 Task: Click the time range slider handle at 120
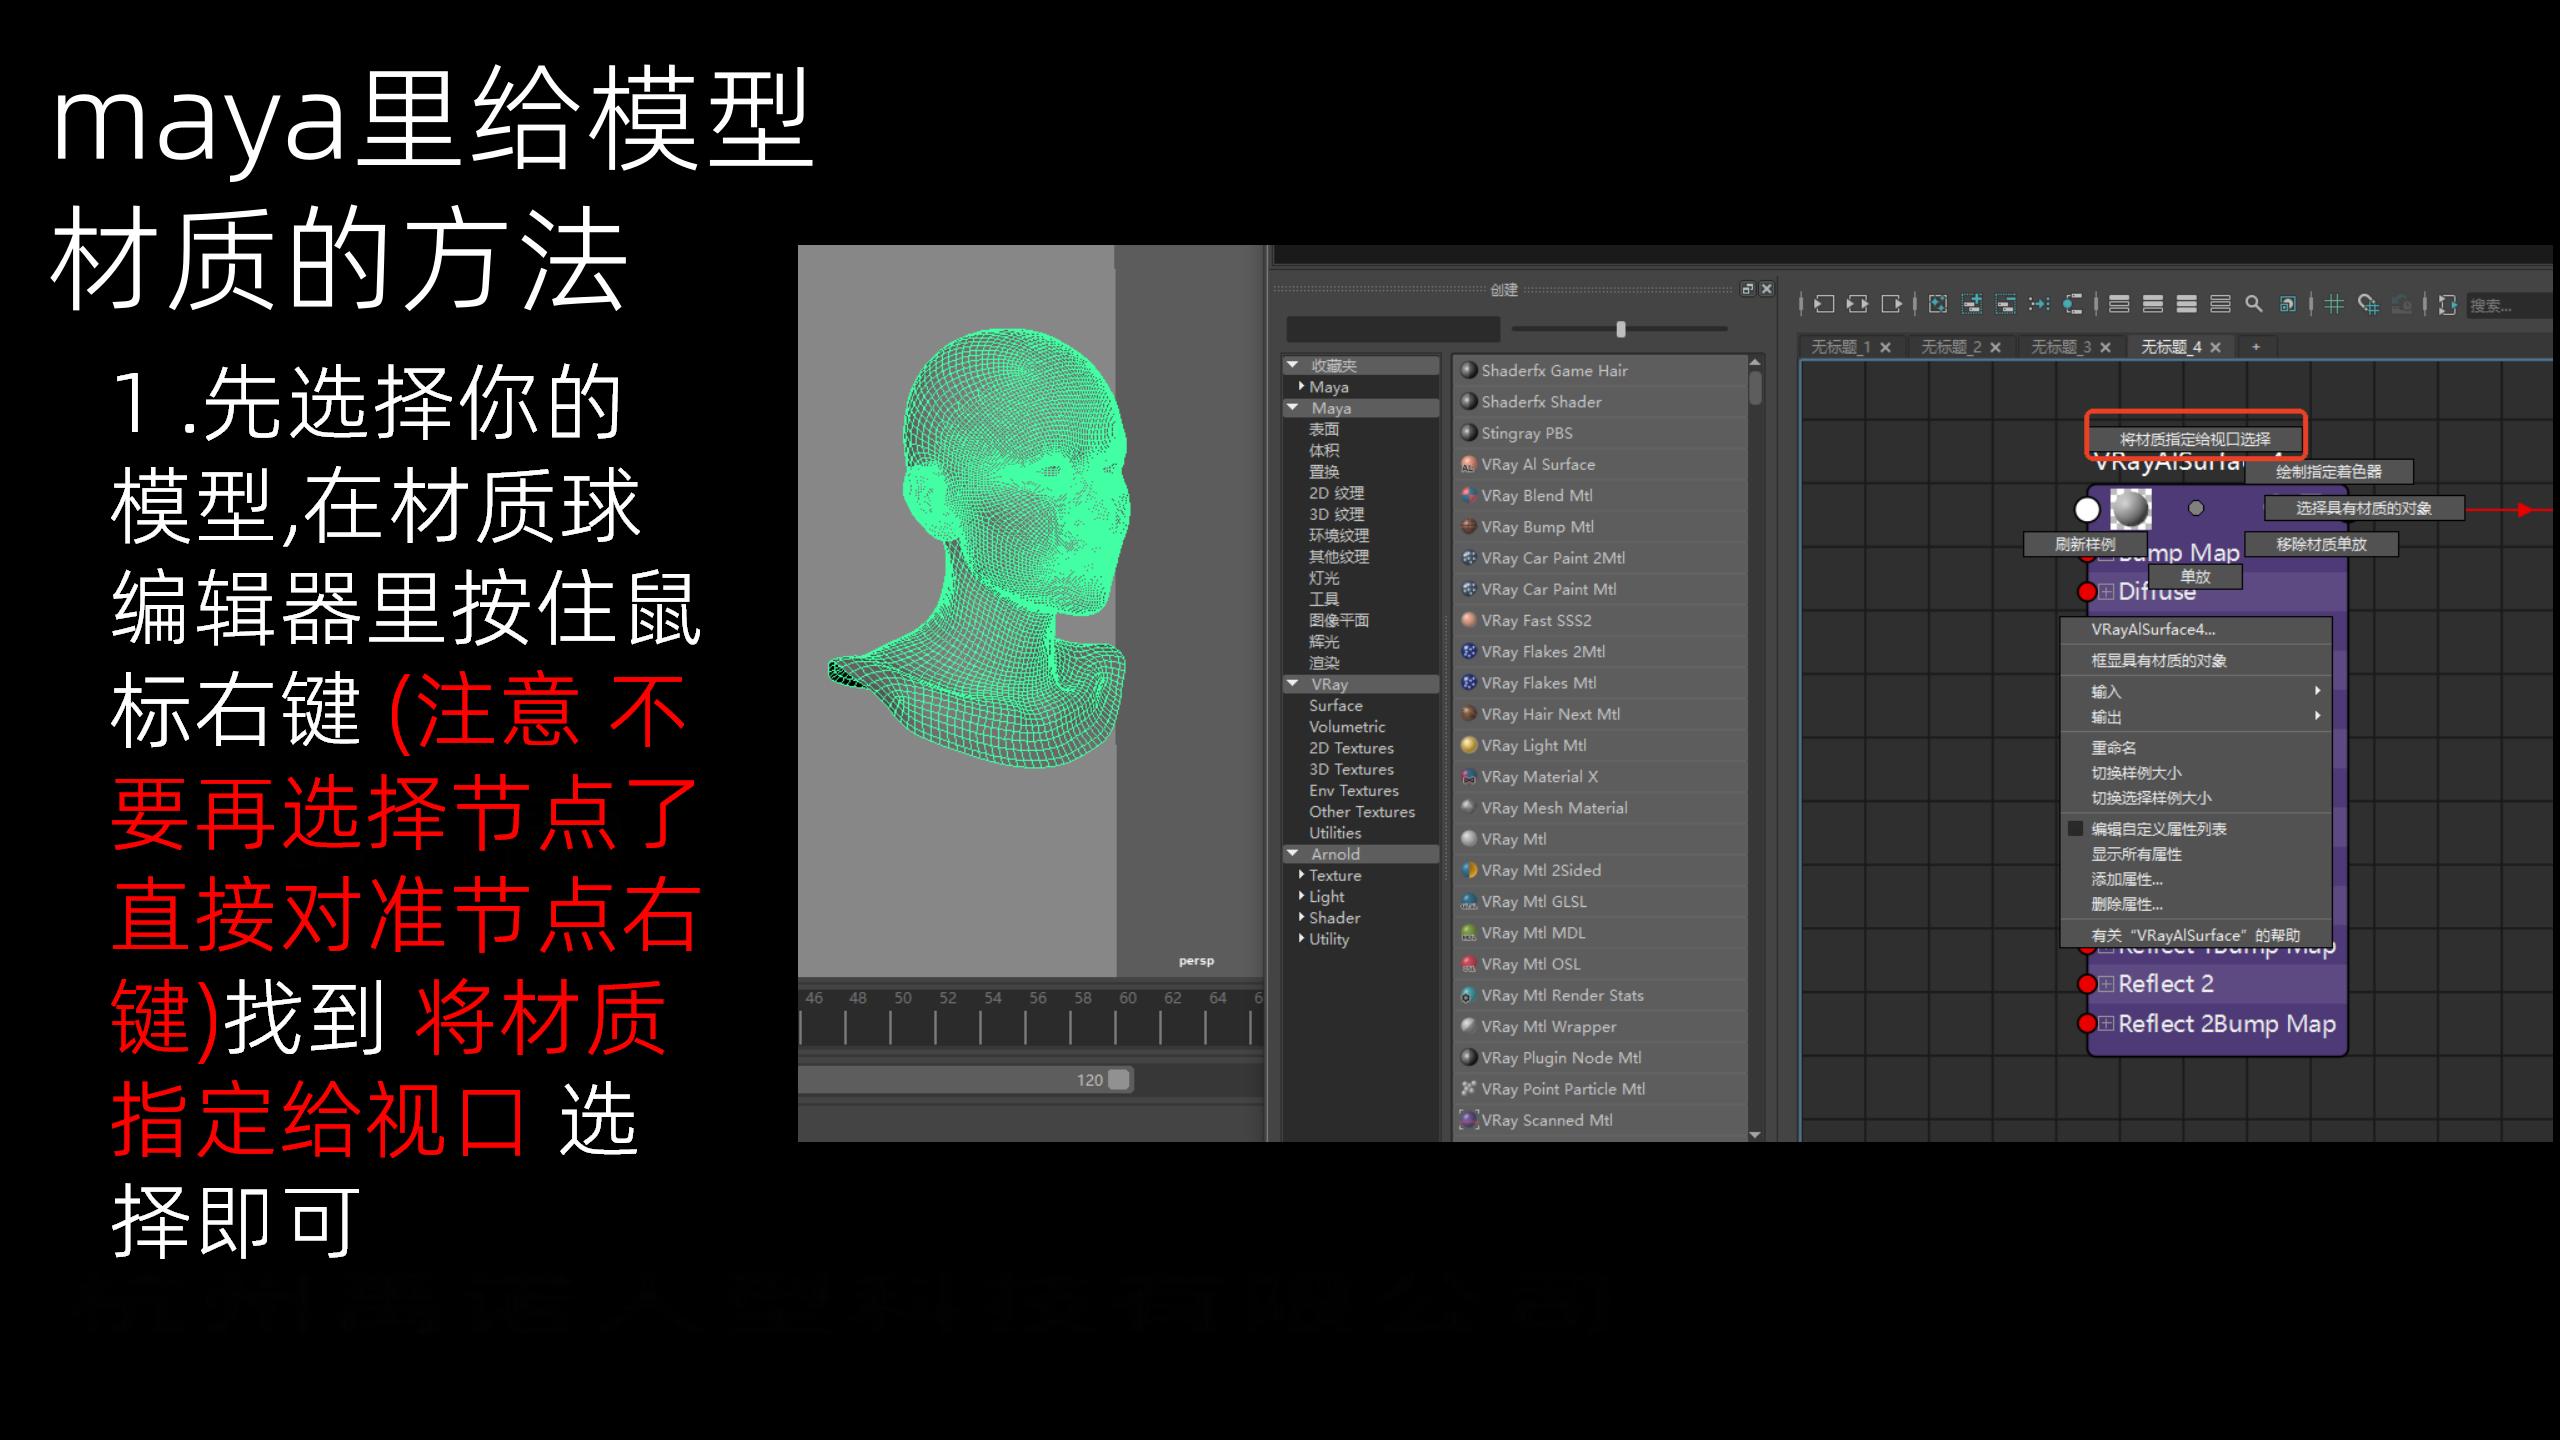pyautogui.click(x=1119, y=1079)
